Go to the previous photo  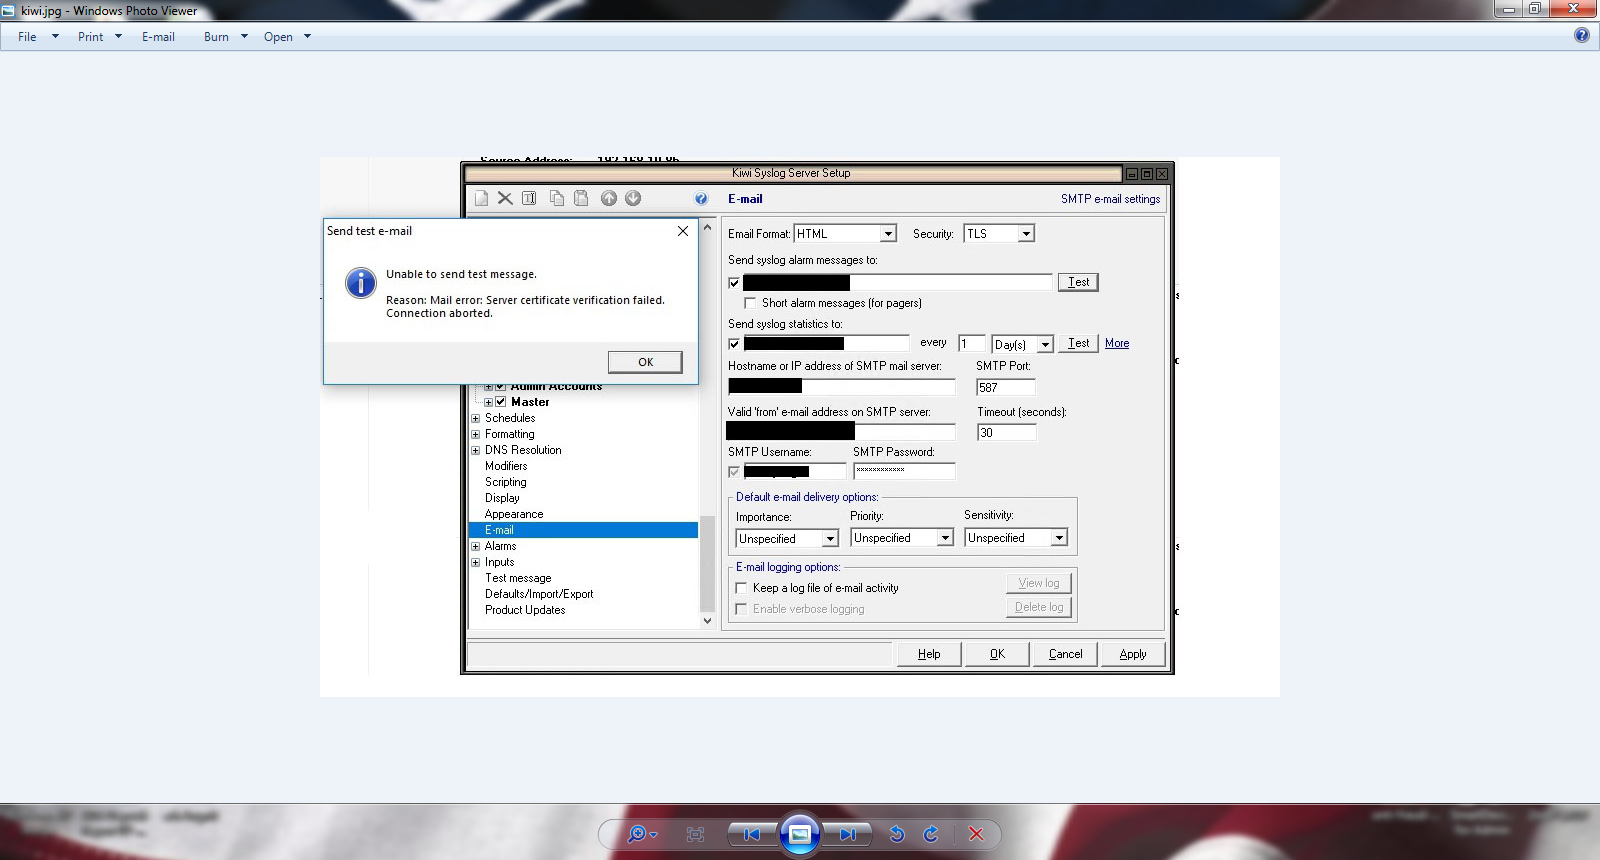click(752, 834)
